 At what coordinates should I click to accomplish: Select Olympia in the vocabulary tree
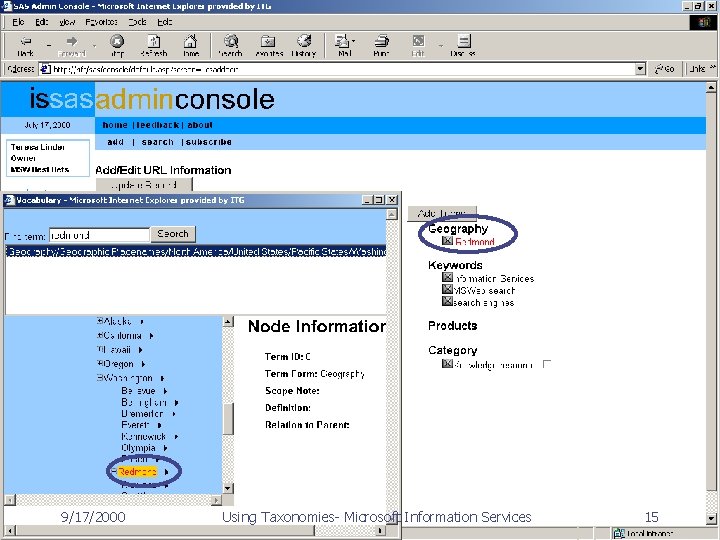pyautogui.click(x=138, y=448)
